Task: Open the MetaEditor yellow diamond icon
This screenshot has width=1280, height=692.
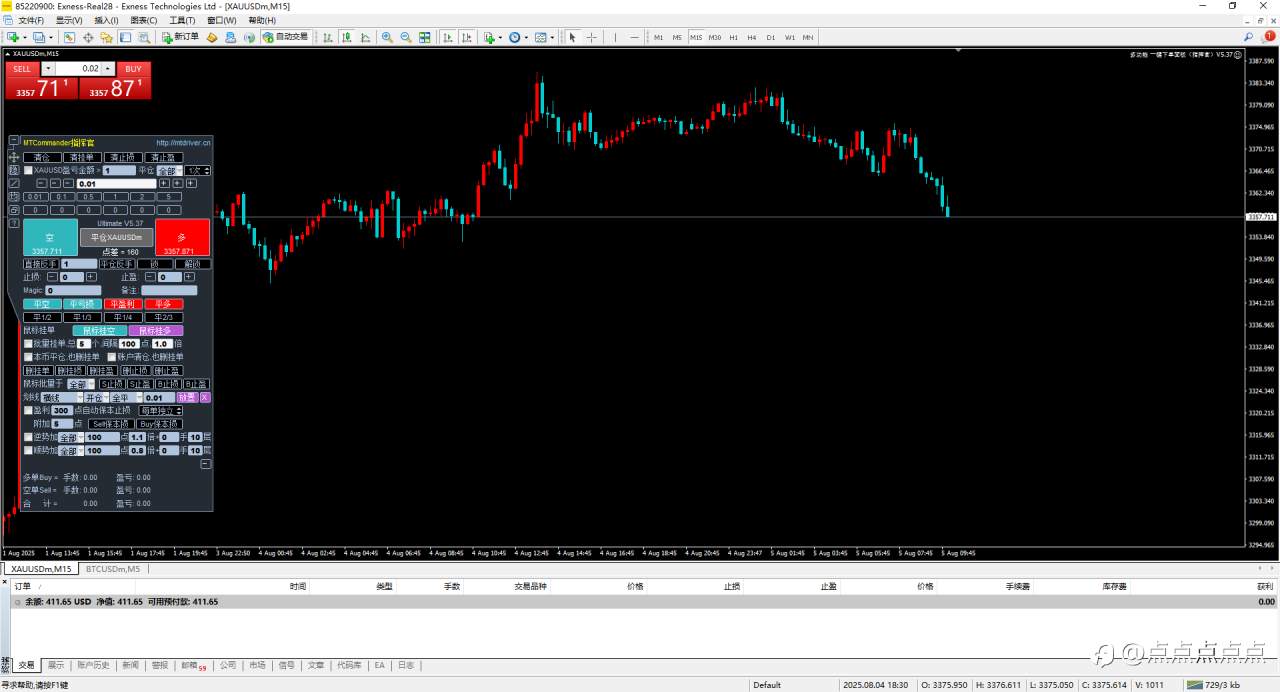Action: (x=212, y=37)
